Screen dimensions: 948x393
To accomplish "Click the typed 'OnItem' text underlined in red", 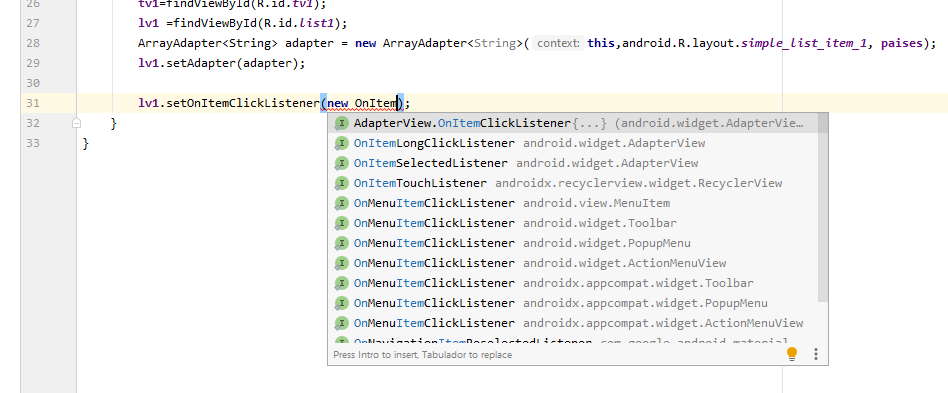I will click(x=375, y=103).
